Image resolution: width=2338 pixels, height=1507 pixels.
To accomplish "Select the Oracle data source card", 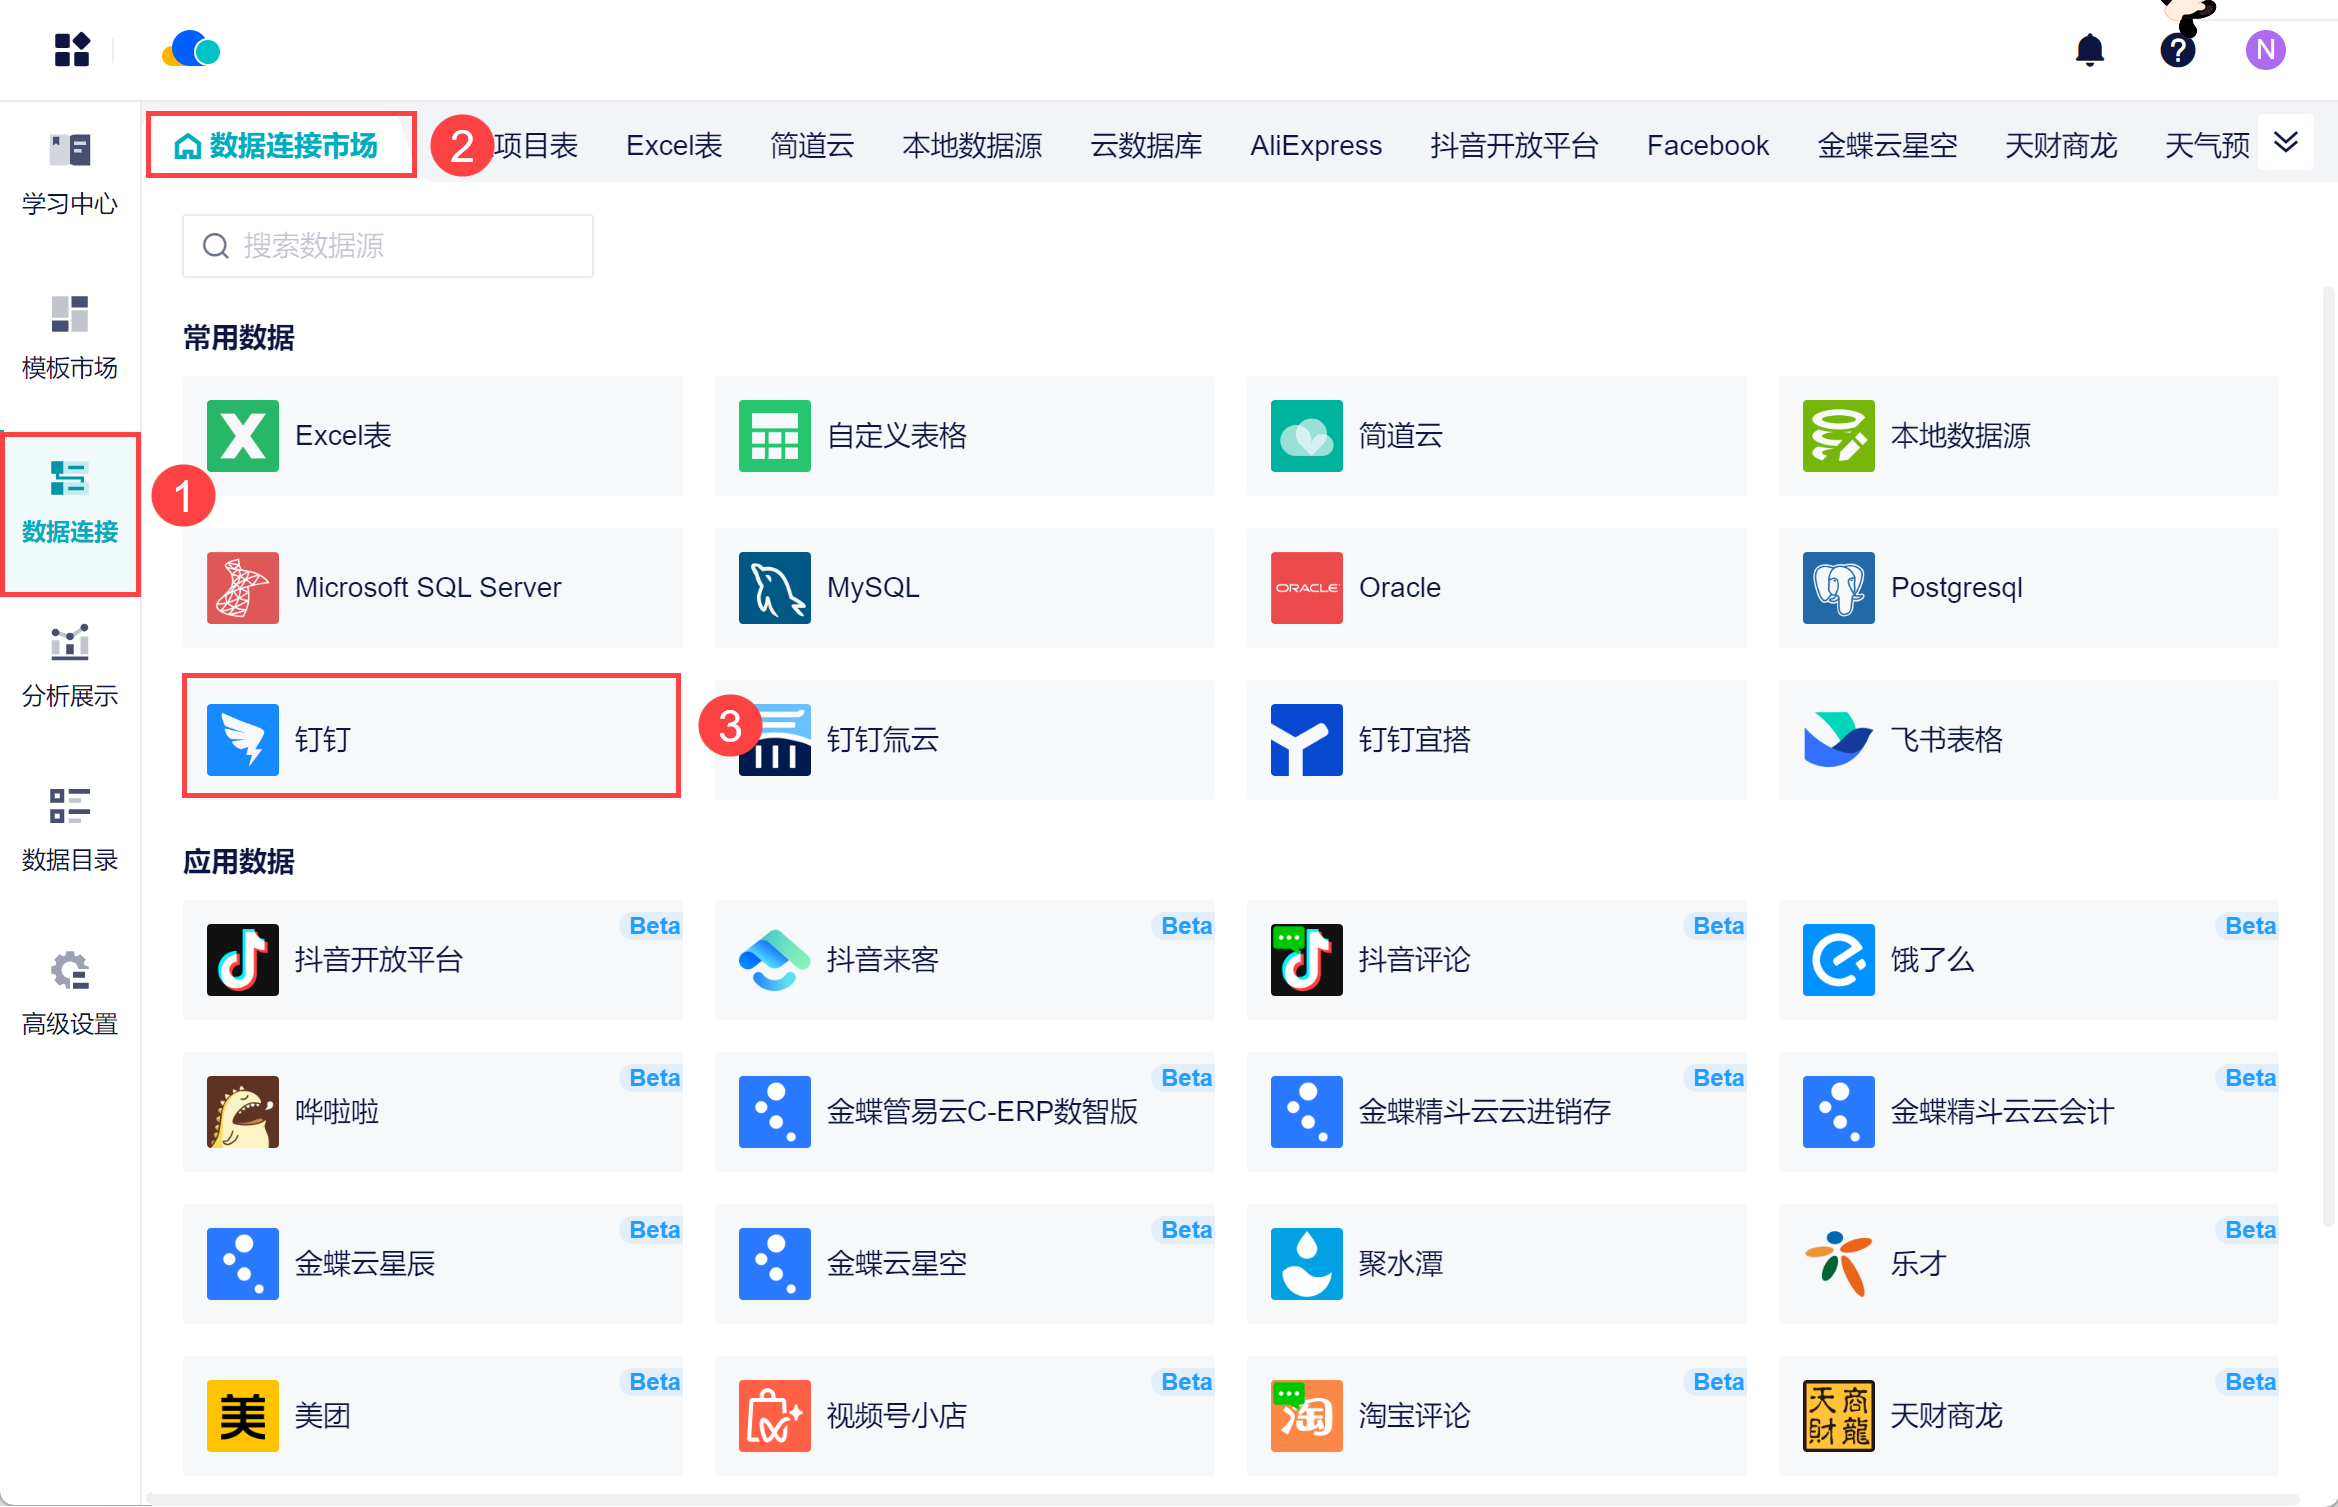I will click(x=1495, y=587).
